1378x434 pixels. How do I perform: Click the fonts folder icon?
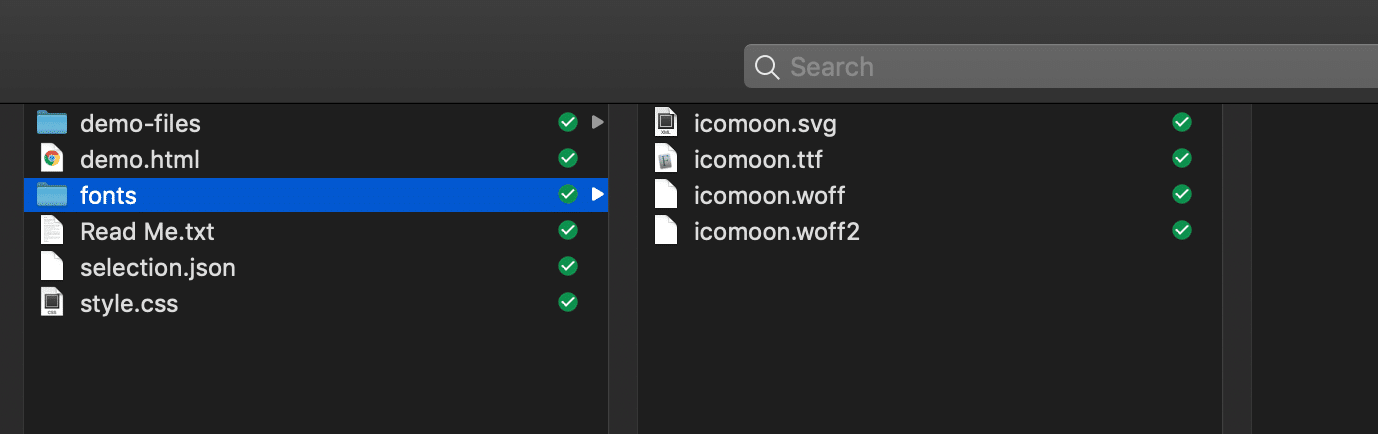[52, 195]
